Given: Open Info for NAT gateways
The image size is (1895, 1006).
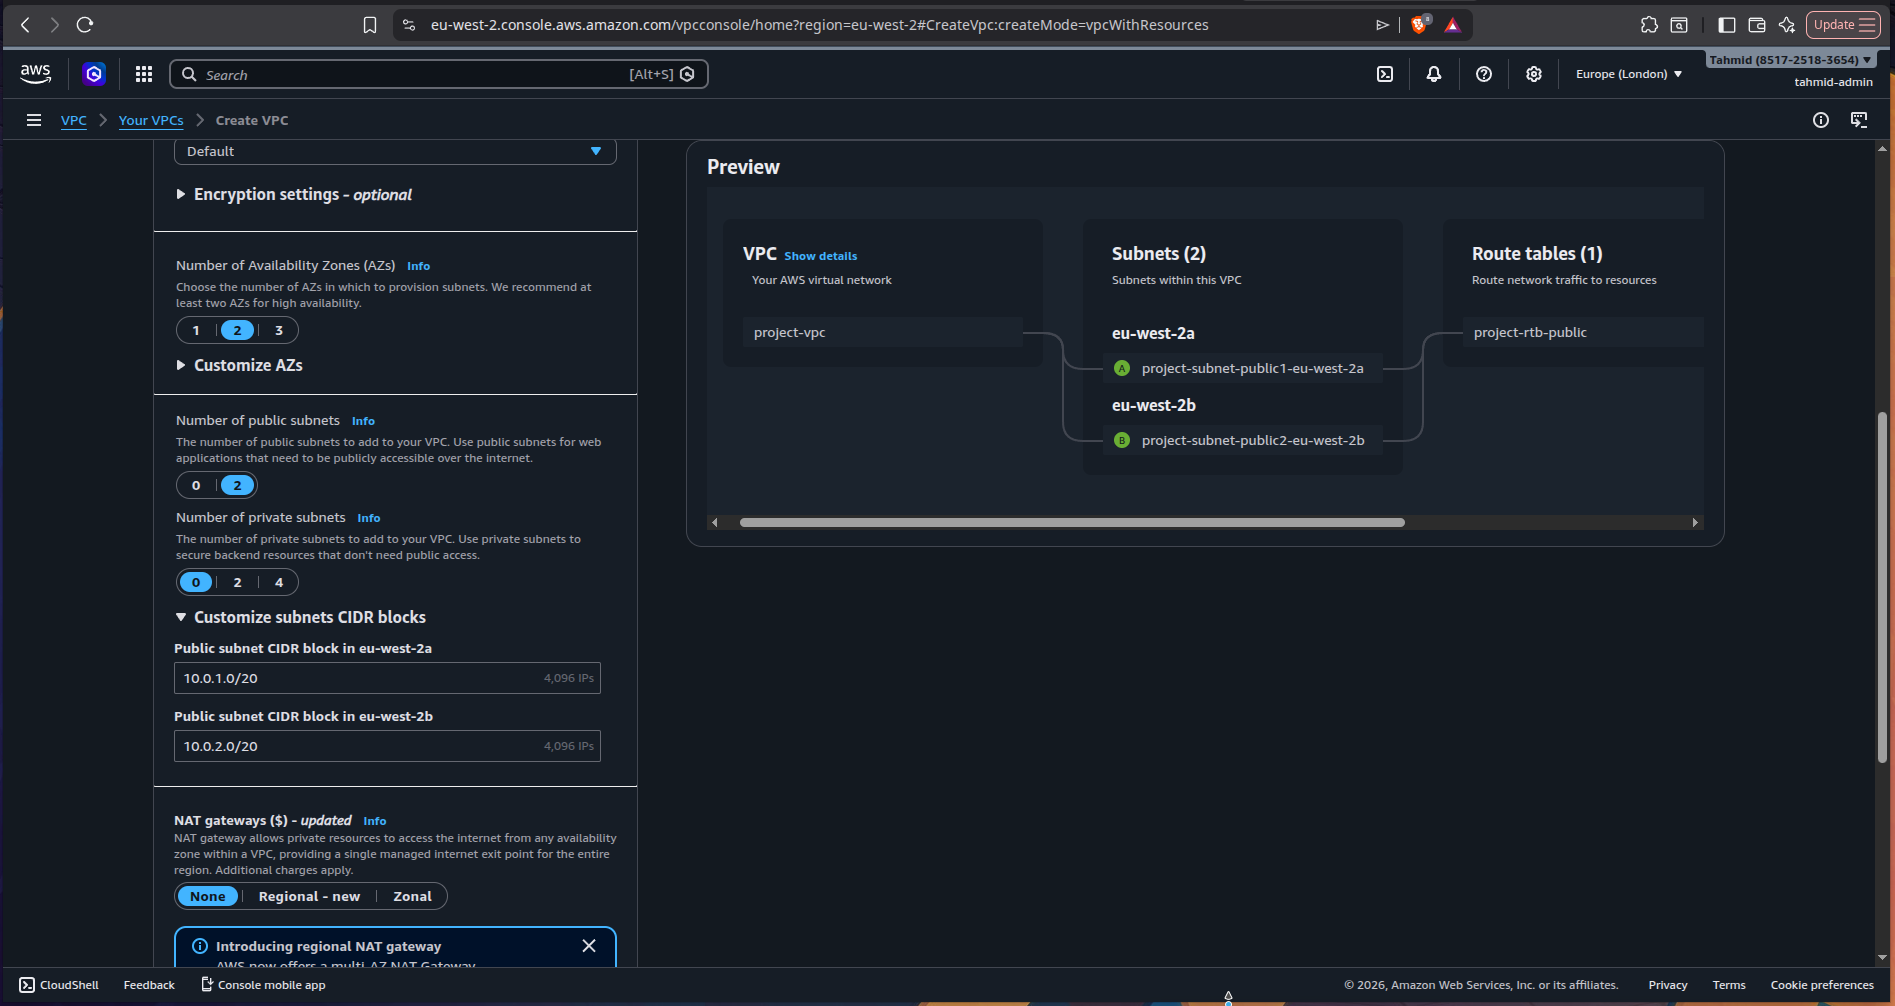Looking at the screenshot, I should [x=375, y=821].
